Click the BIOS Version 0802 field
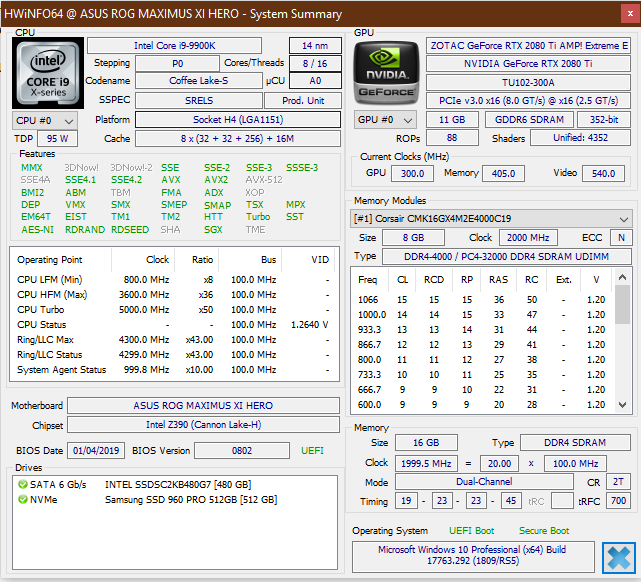The image size is (641, 582). tap(242, 451)
